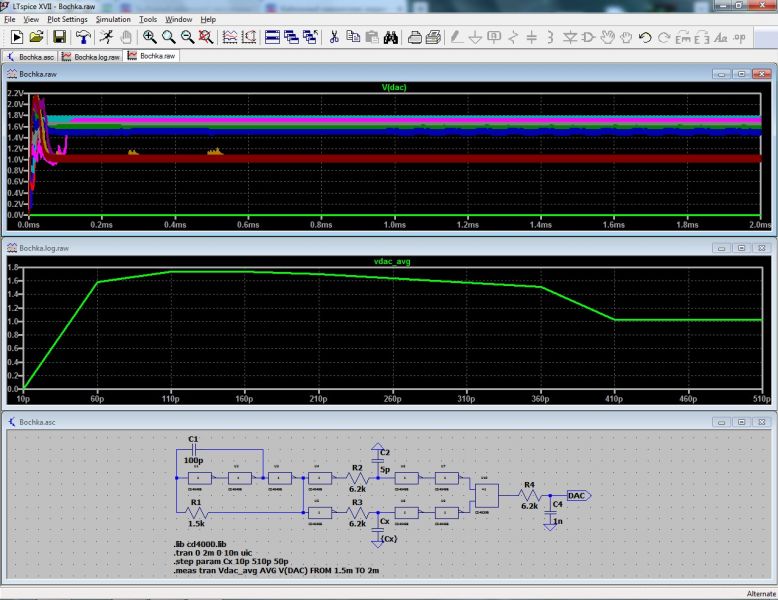Click the Find binoculars icon
Image resolution: width=778 pixels, height=600 pixels.
coord(392,37)
